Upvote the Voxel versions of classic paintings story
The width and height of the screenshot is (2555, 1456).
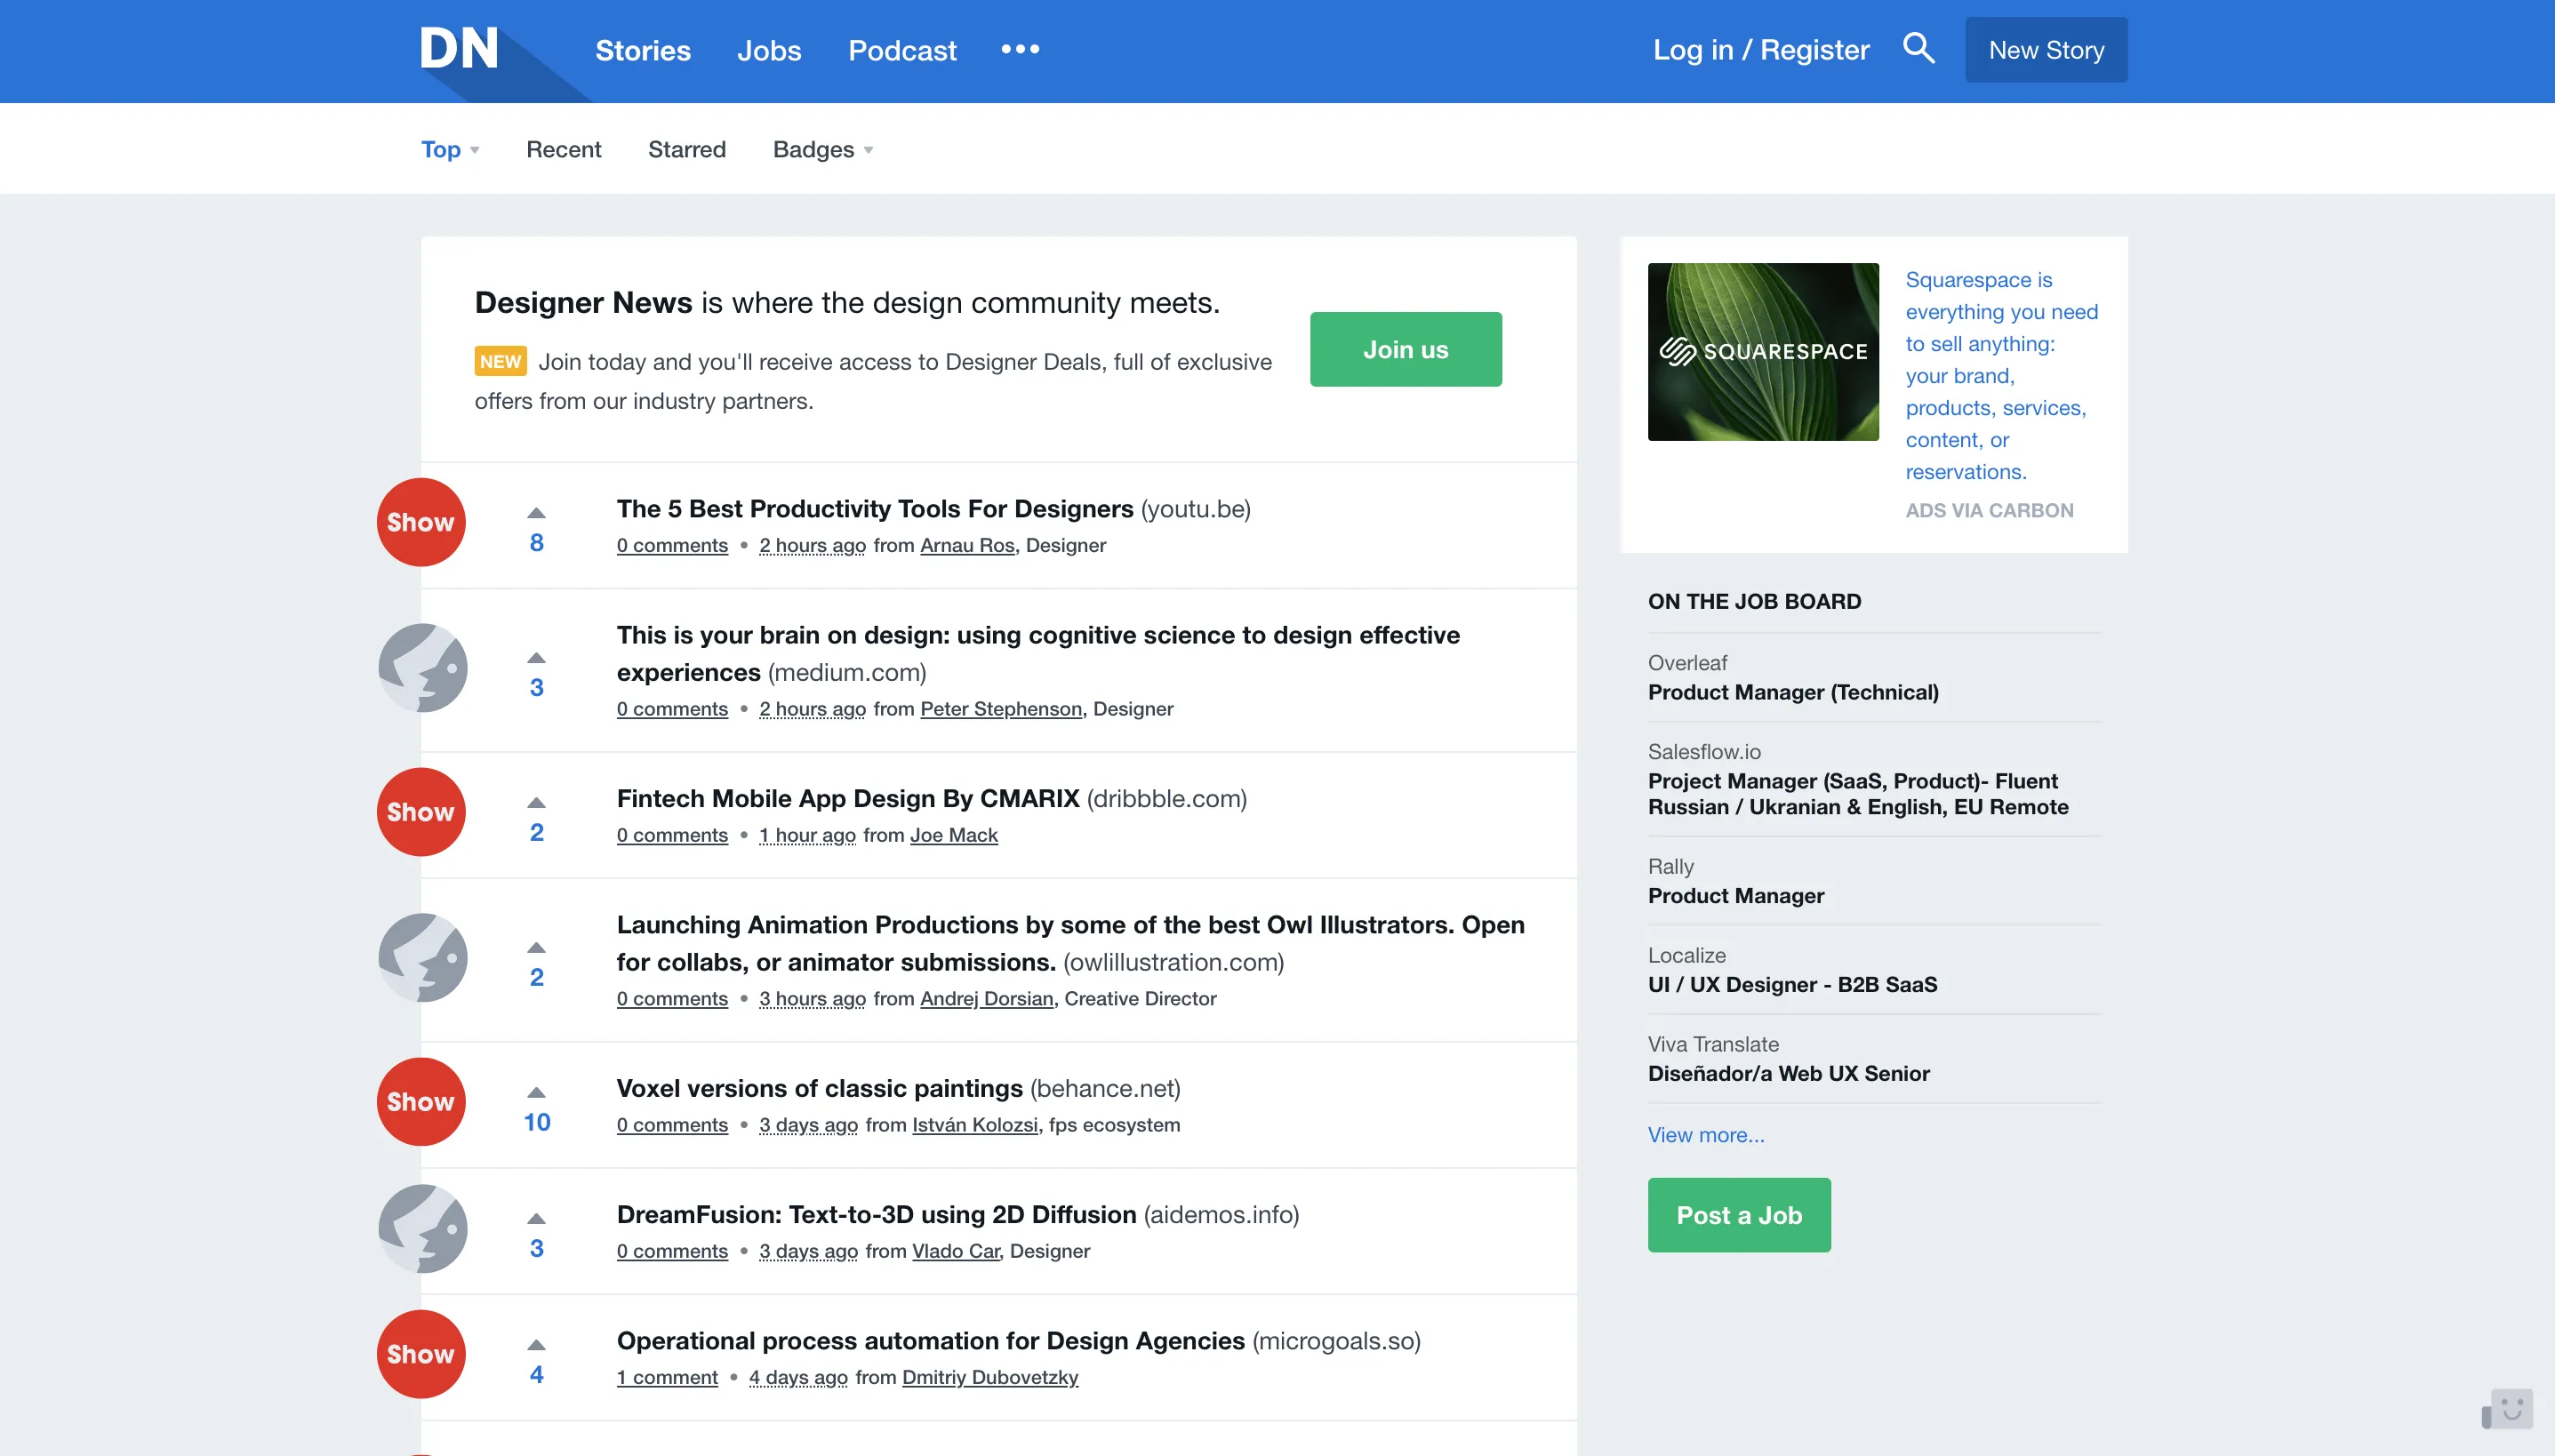coord(537,1092)
